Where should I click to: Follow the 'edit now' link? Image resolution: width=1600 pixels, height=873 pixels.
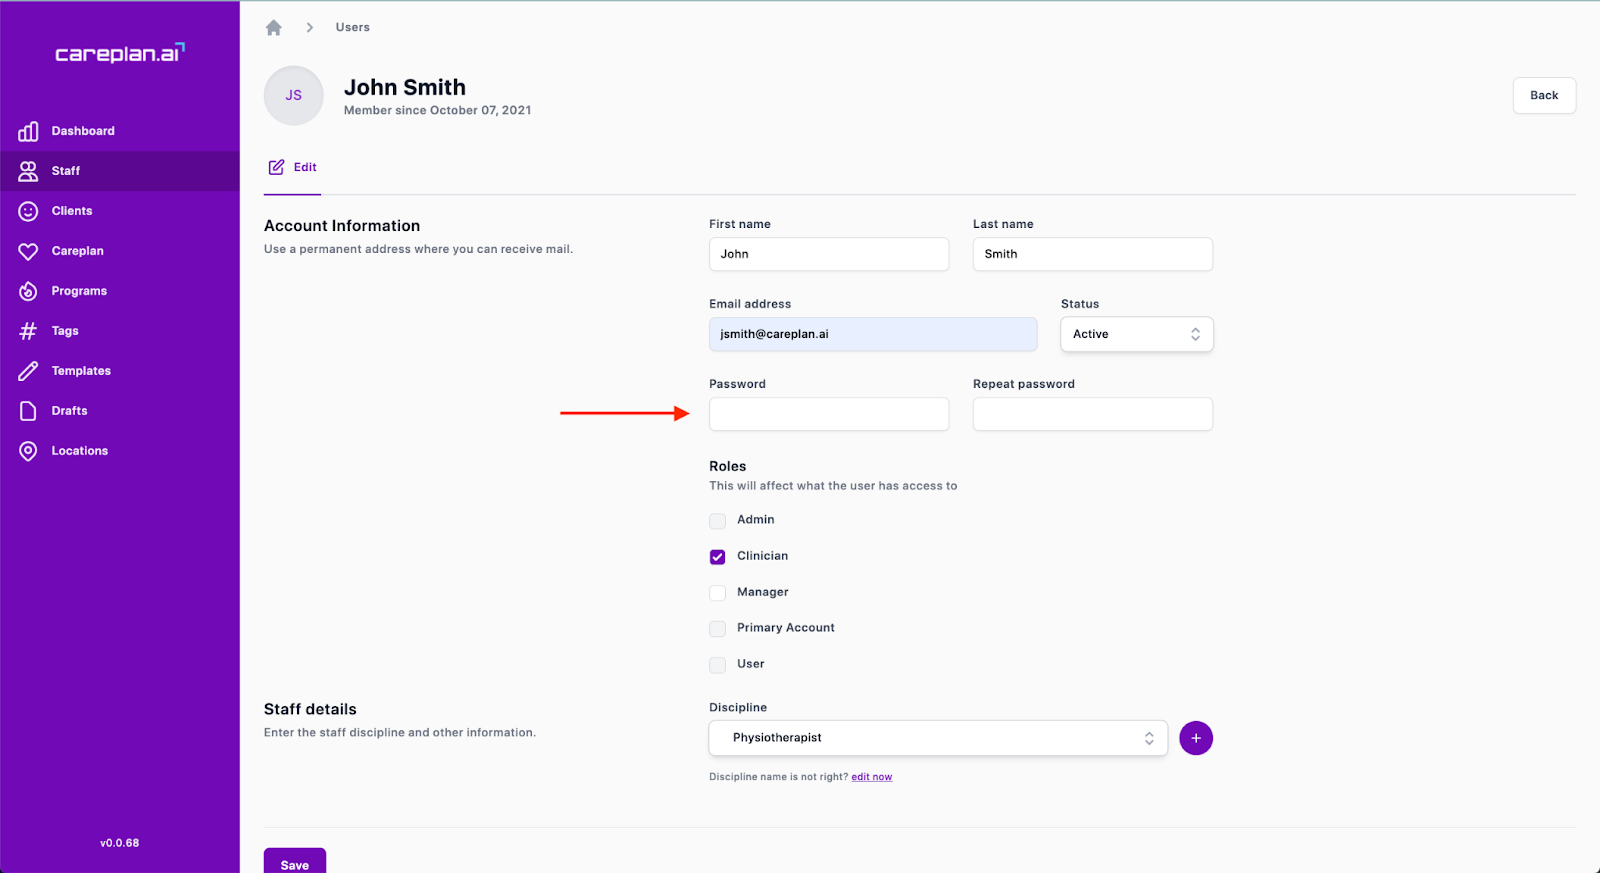[x=871, y=777]
